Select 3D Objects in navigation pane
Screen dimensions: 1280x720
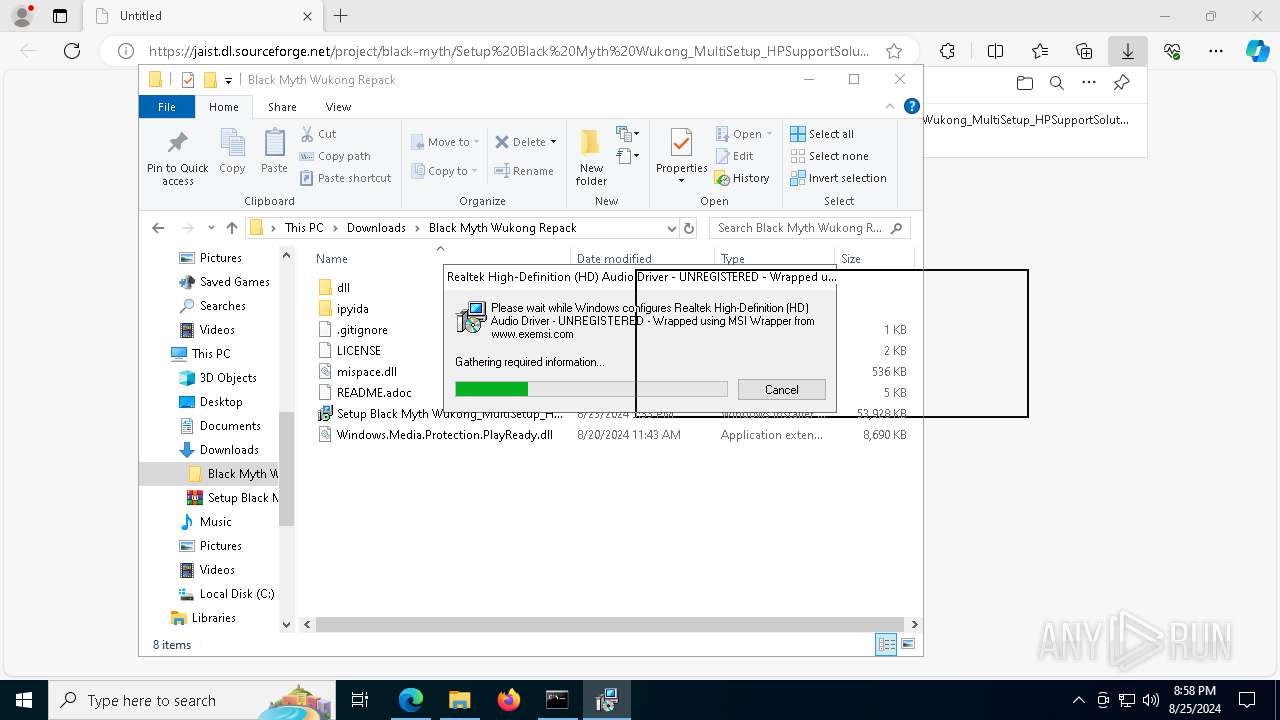tap(219, 378)
